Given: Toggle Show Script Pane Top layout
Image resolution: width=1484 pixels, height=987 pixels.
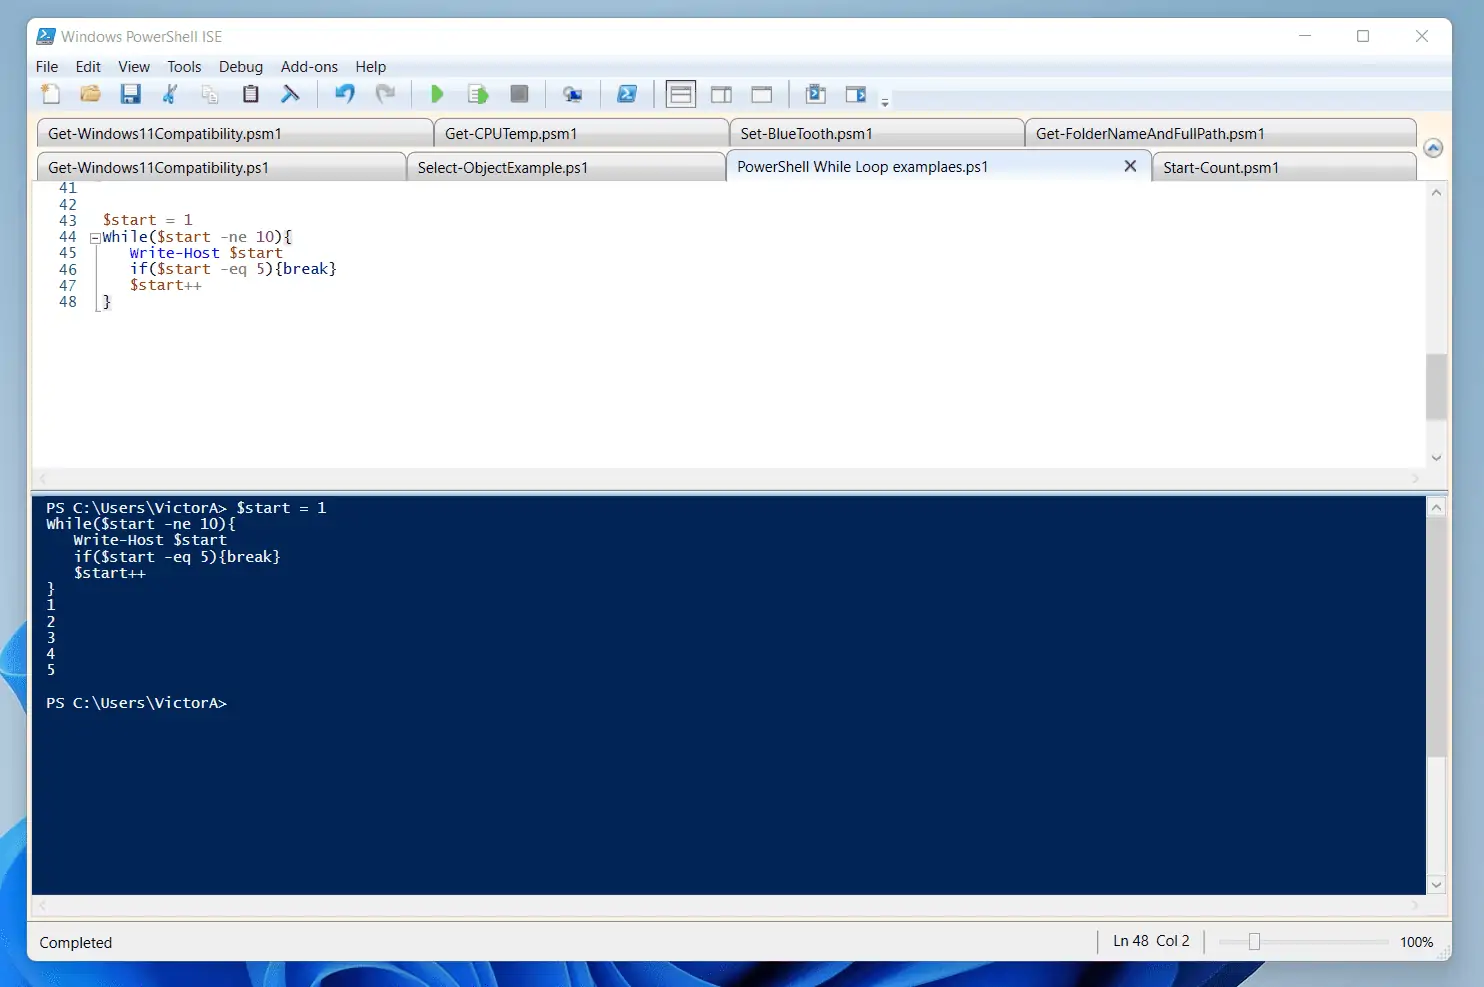Looking at the screenshot, I should tap(681, 94).
